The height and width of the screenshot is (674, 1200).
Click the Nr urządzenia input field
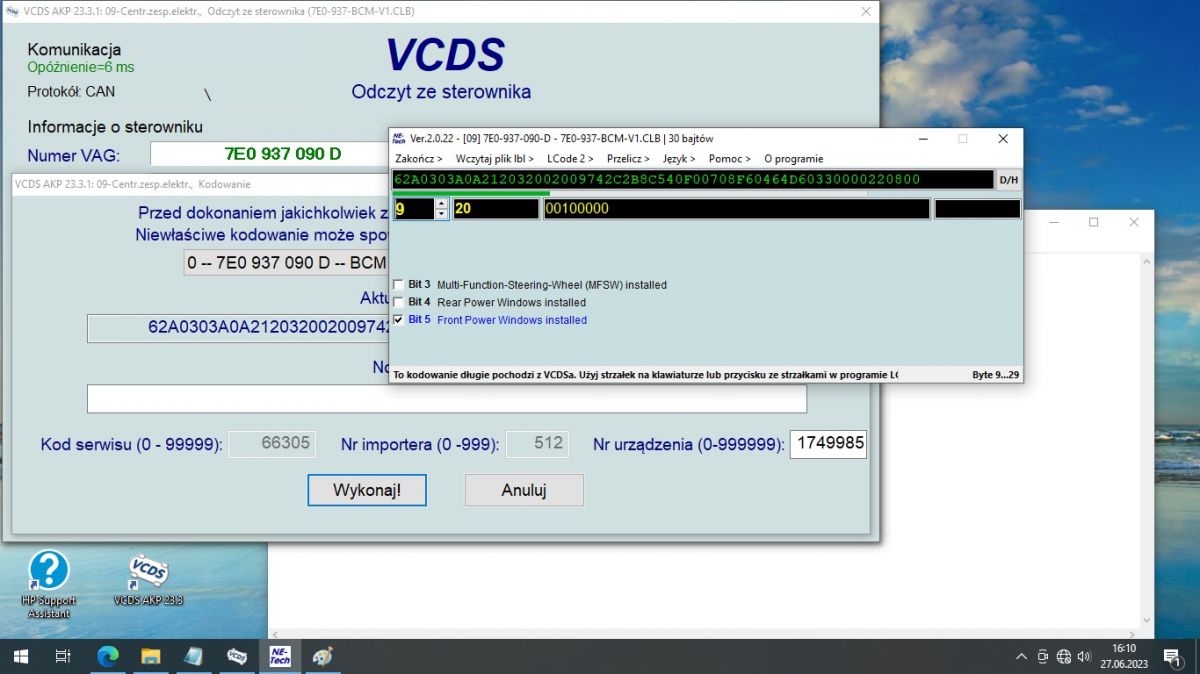point(828,444)
